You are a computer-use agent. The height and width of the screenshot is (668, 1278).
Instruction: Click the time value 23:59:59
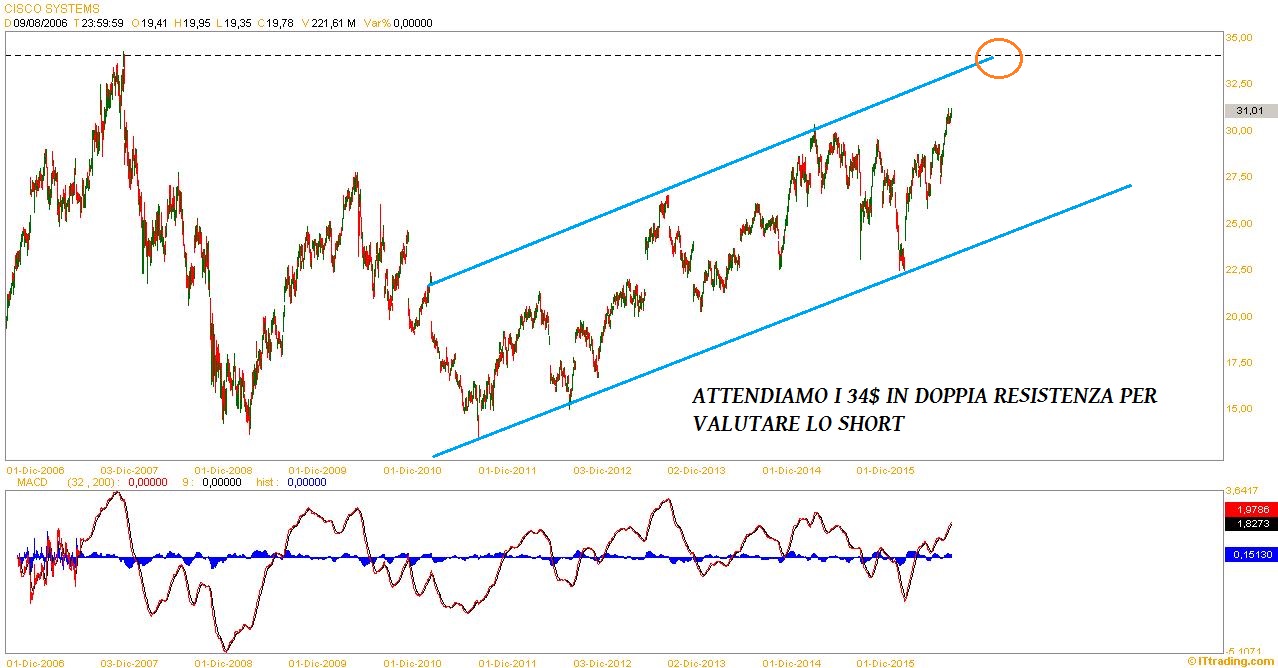point(104,22)
